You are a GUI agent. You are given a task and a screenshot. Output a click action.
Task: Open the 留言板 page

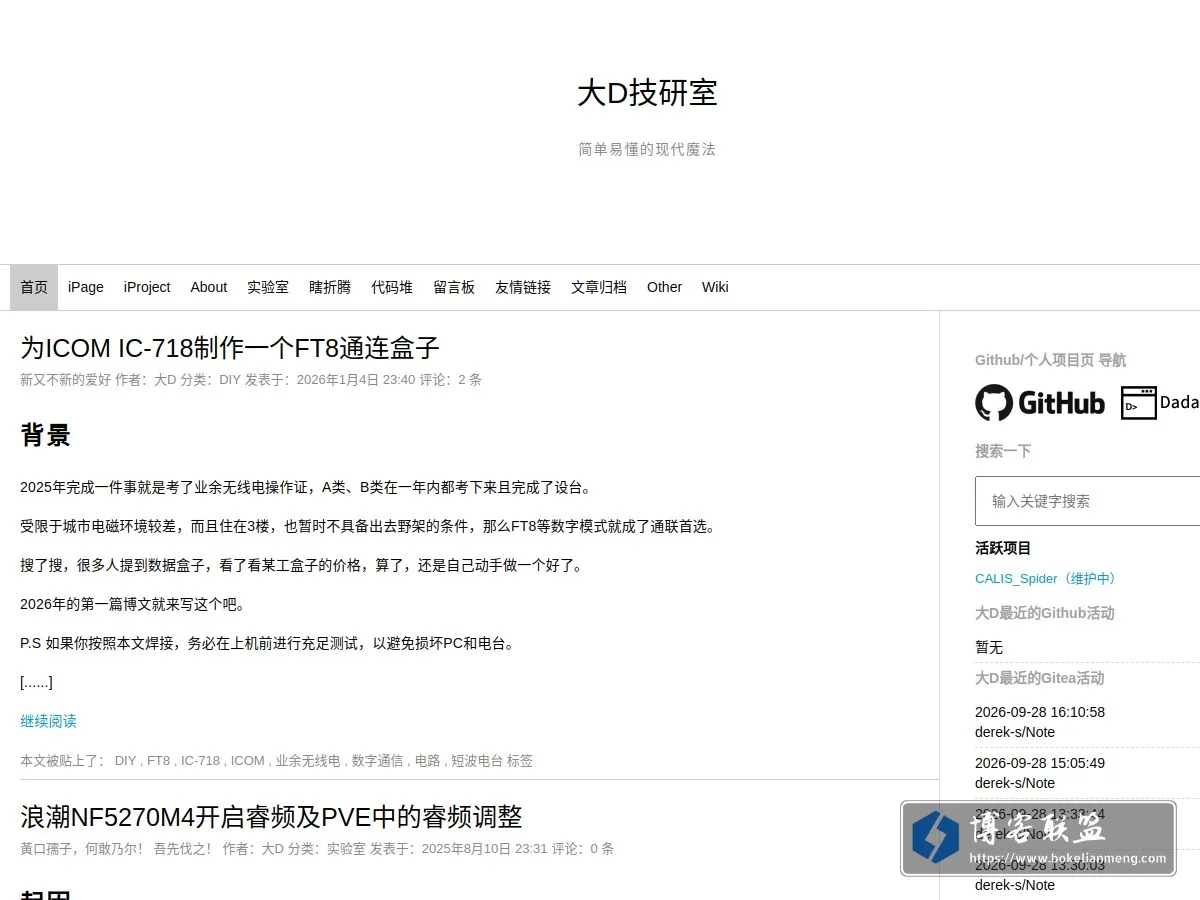(x=454, y=287)
